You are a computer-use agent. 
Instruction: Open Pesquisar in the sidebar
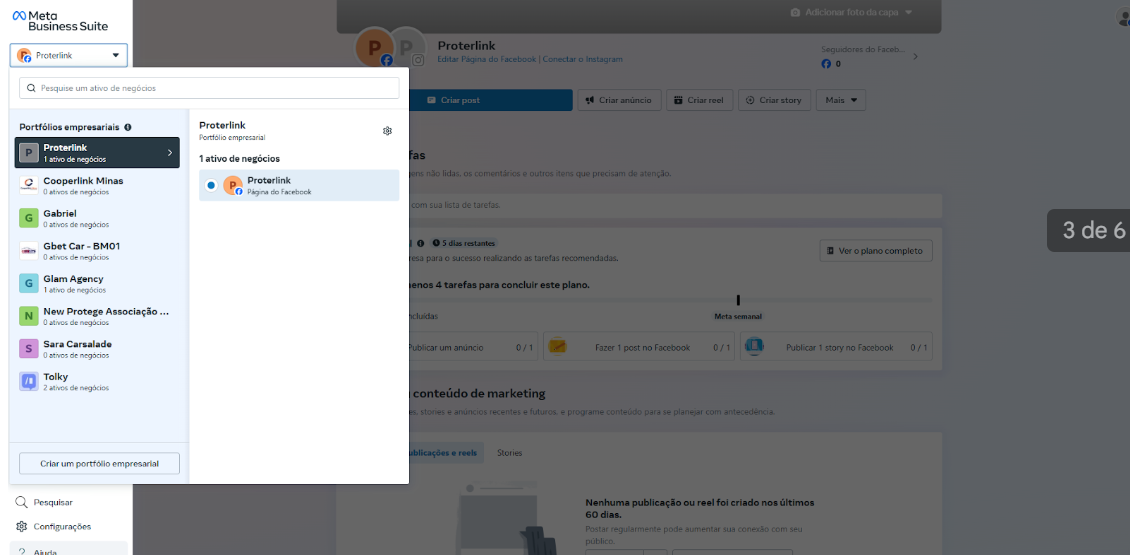(53, 502)
